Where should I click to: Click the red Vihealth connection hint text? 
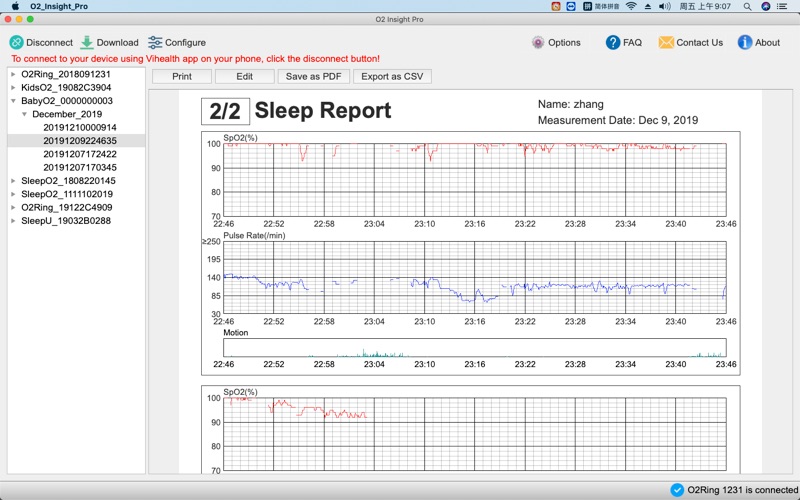click(x=195, y=59)
